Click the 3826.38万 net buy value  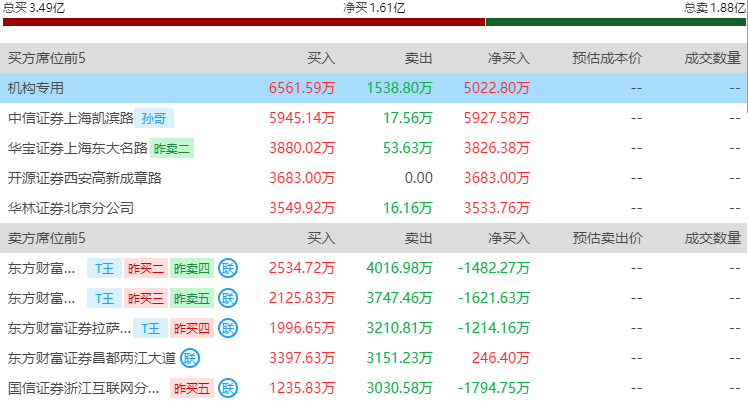pyautogui.click(x=497, y=148)
